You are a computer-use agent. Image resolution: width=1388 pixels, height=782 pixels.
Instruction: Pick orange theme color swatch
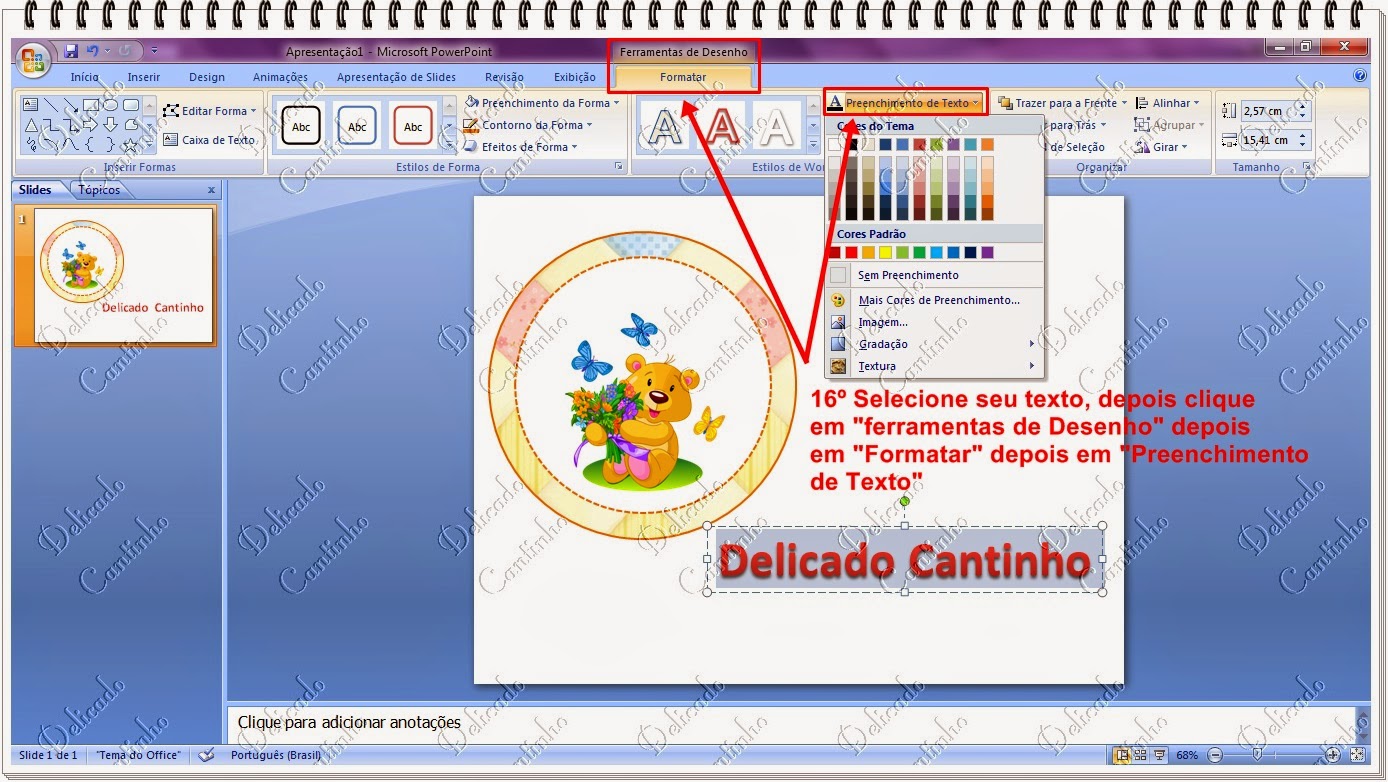pos(987,145)
